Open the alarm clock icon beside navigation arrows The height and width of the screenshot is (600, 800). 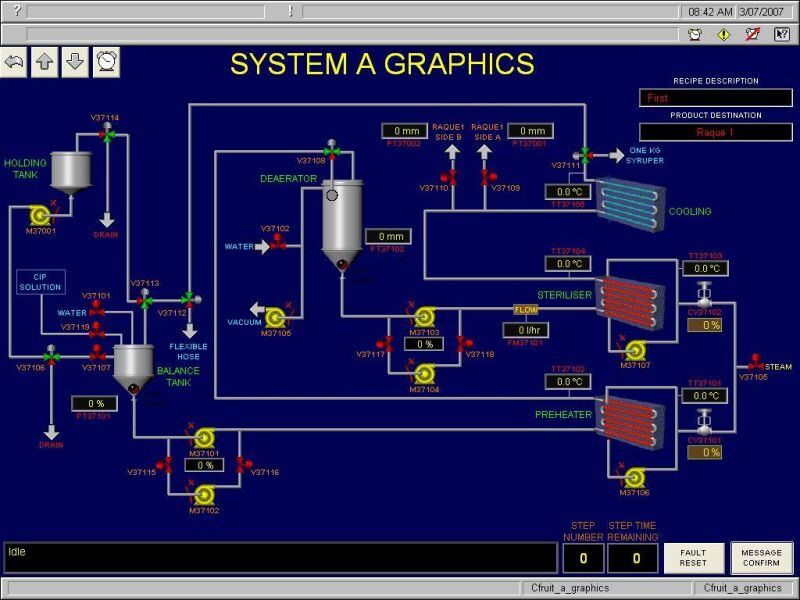pyautogui.click(x=106, y=62)
